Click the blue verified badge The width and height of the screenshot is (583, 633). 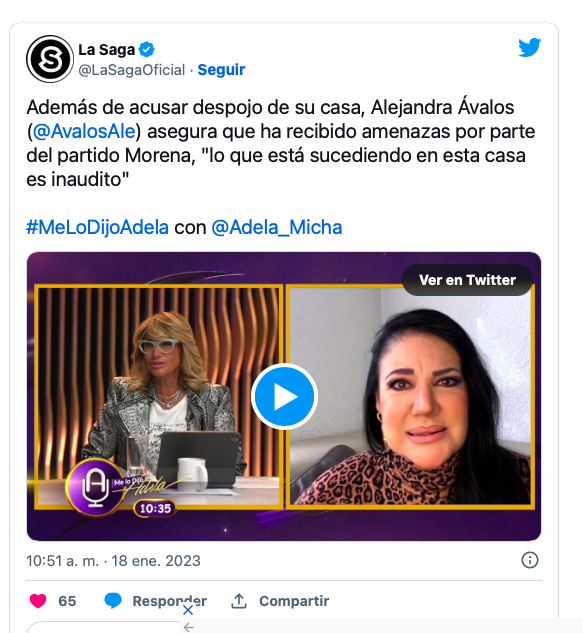(x=147, y=50)
